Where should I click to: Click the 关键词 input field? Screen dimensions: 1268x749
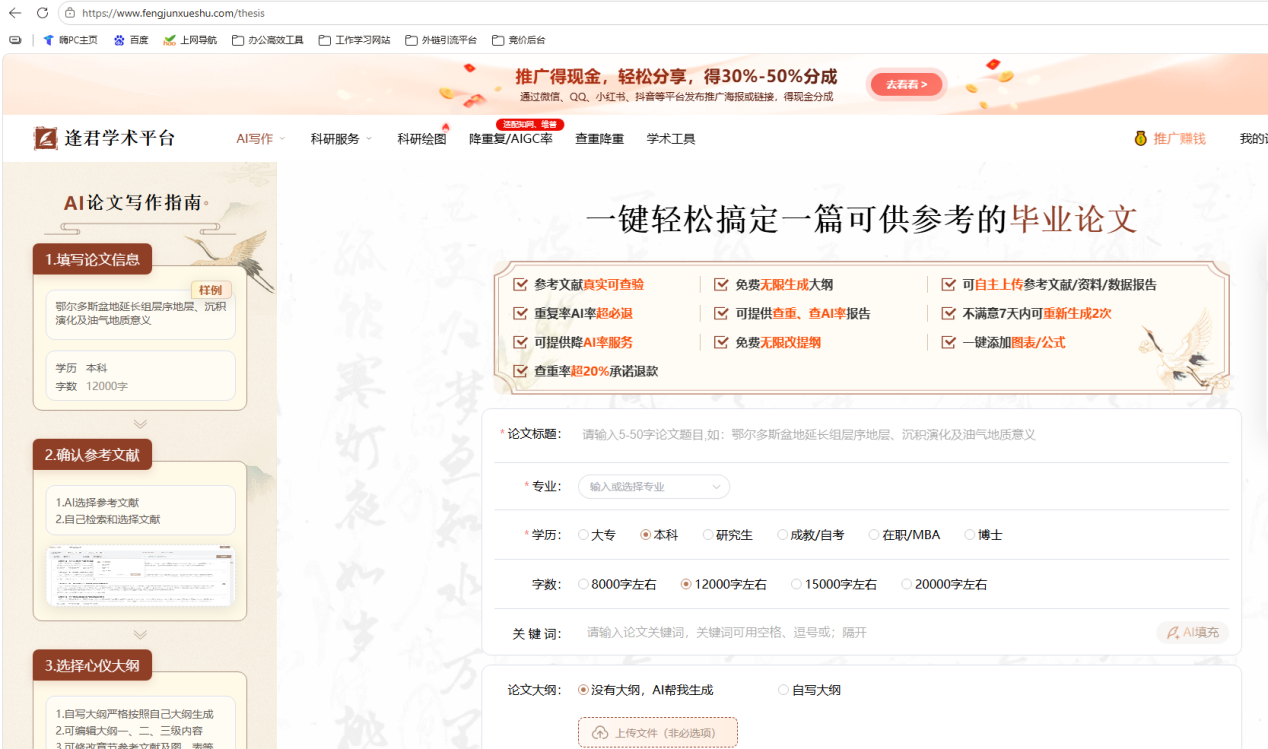coord(865,633)
